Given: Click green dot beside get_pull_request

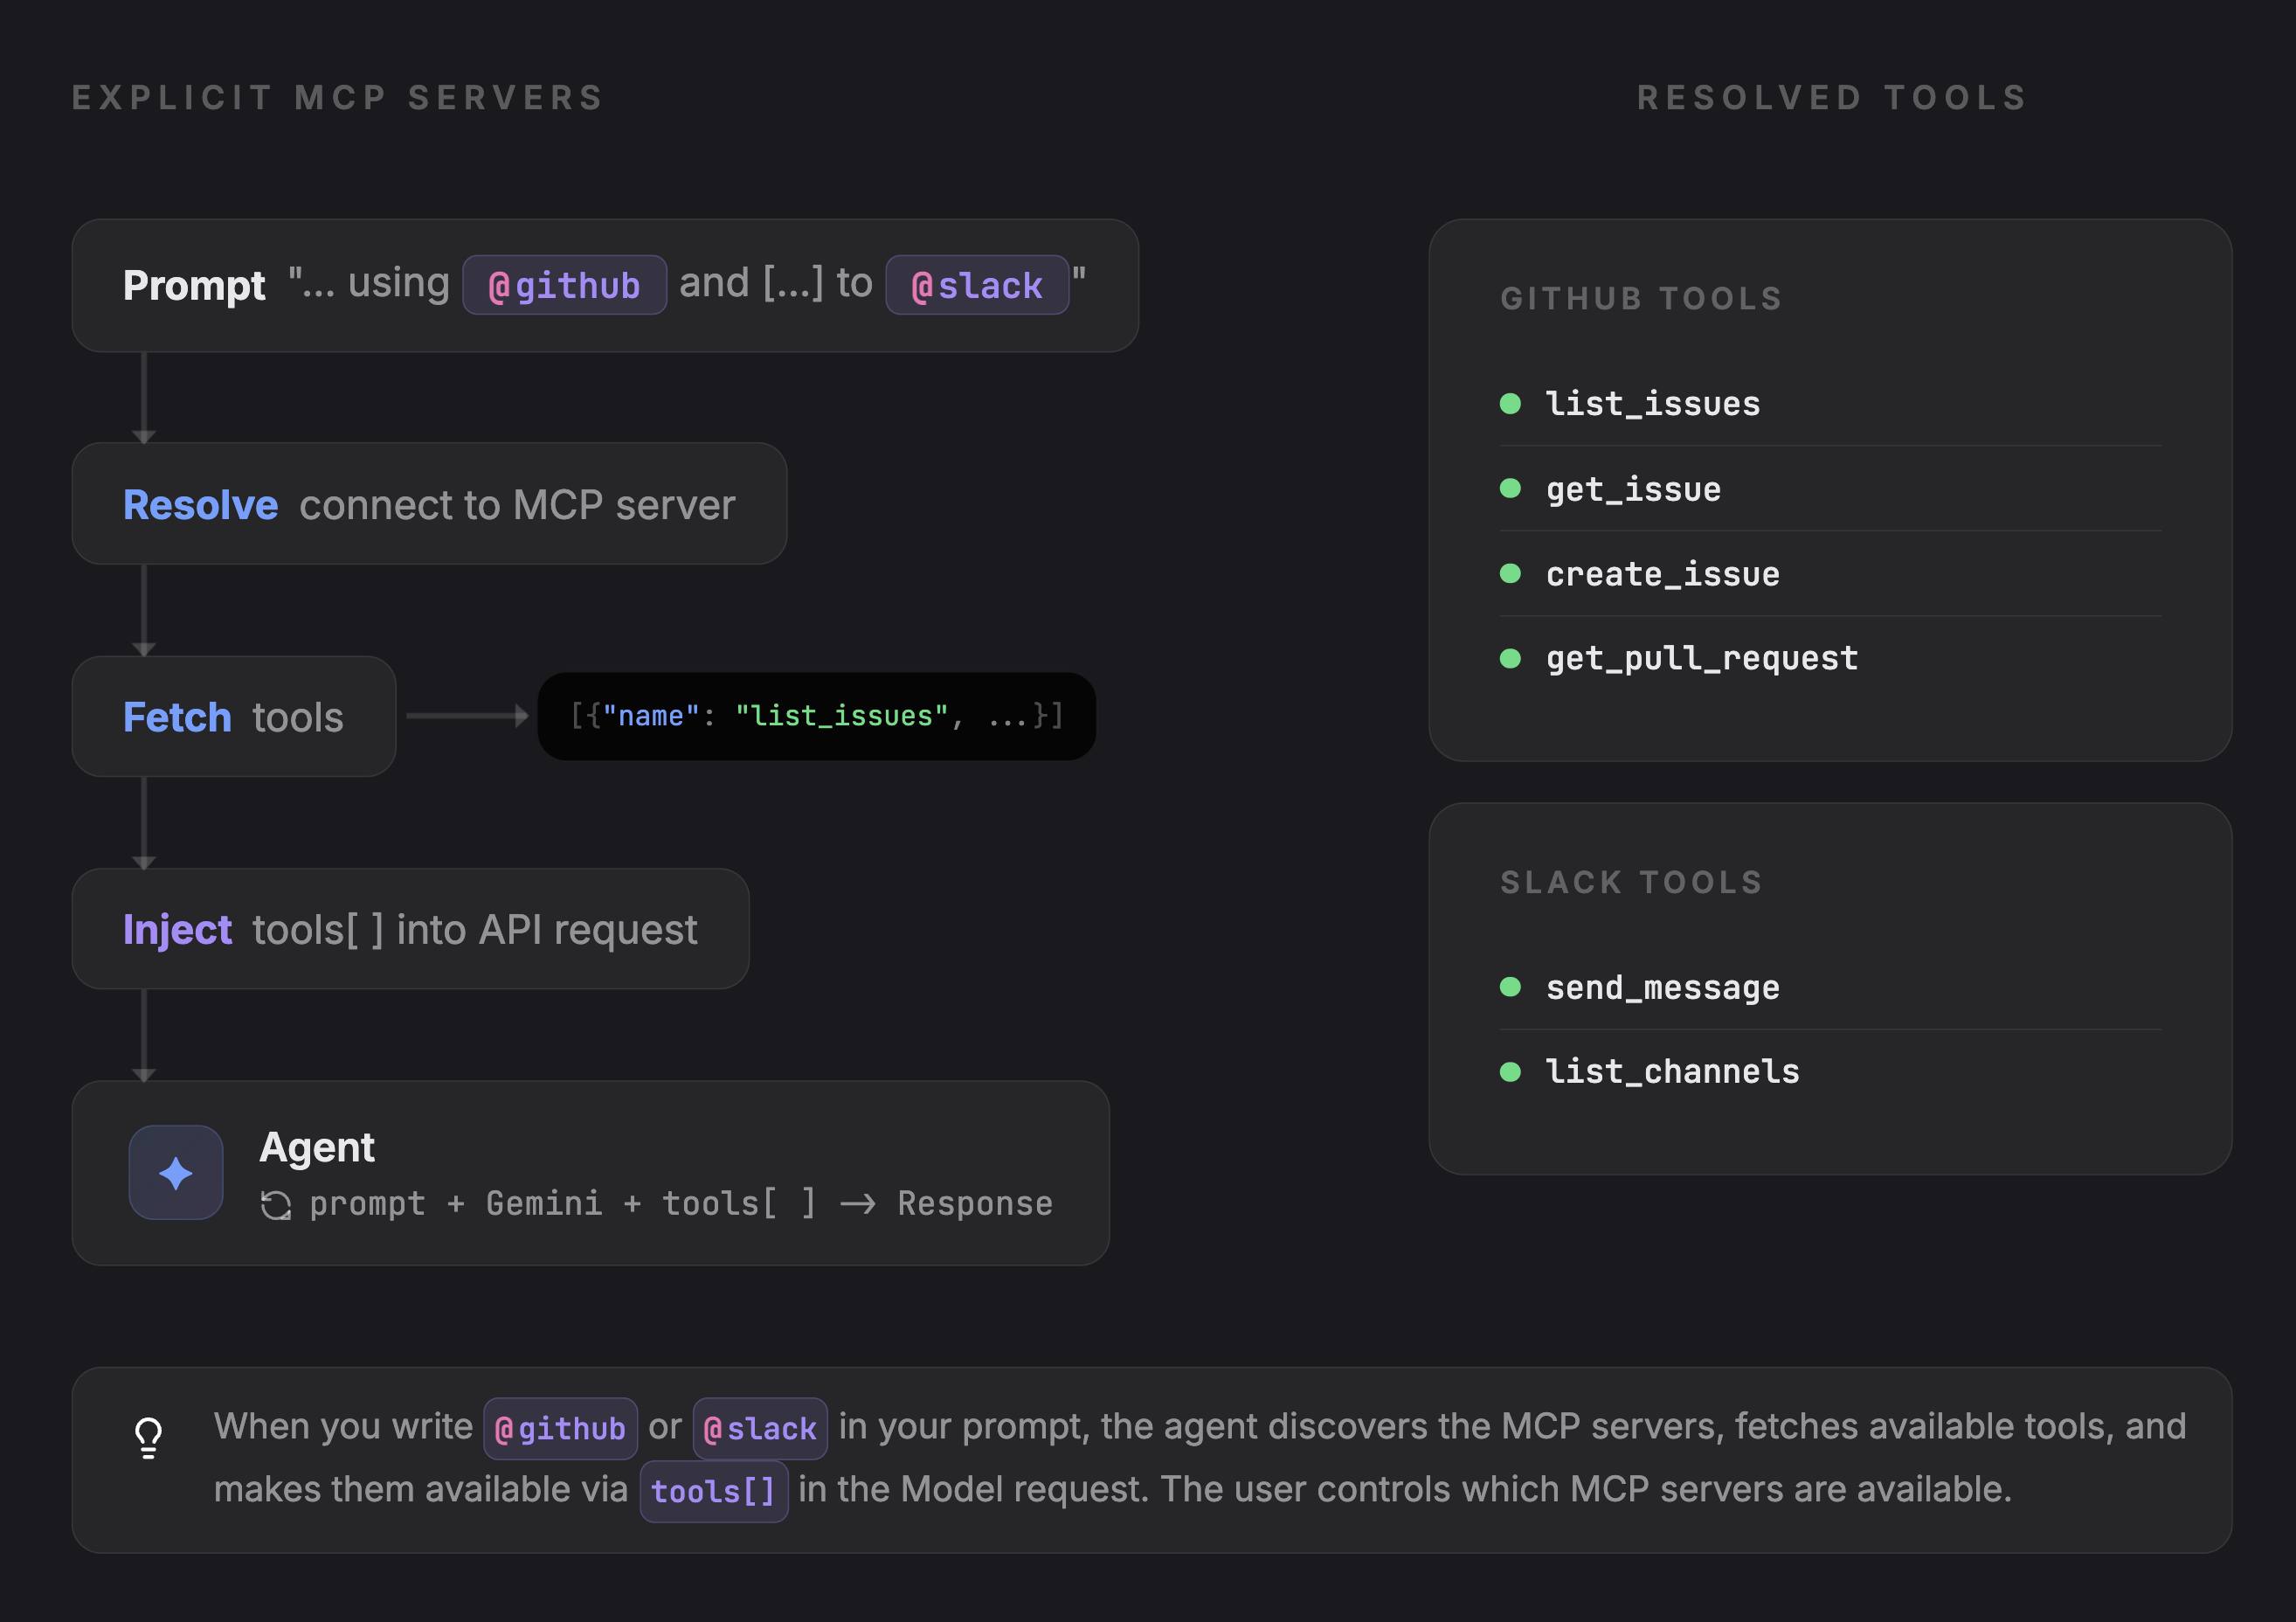Looking at the screenshot, I should [x=1510, y=658].
